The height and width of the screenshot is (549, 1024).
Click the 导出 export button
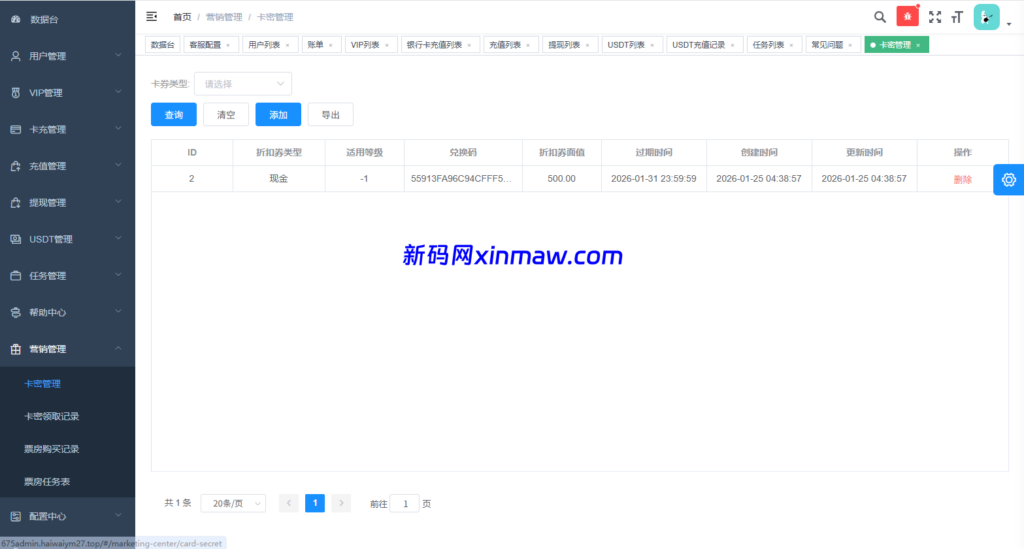(330, 114)
